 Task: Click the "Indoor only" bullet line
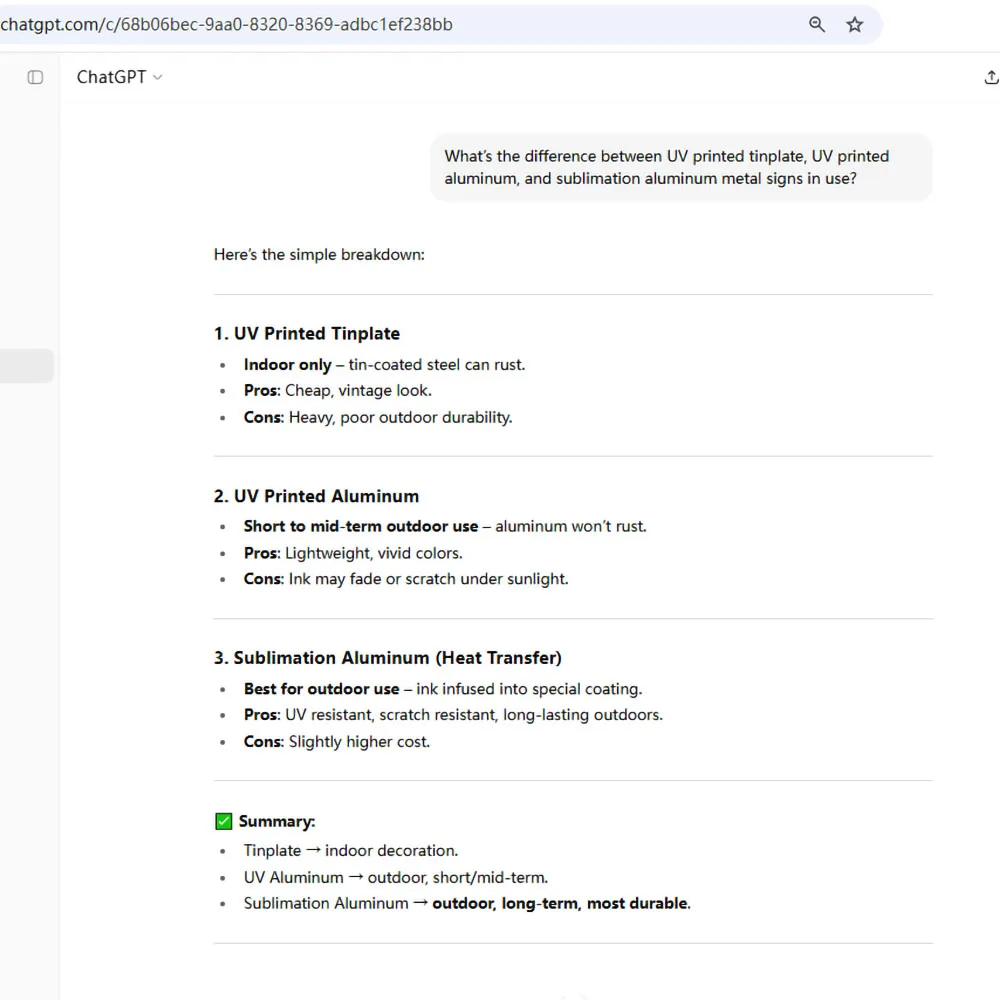click(384, 365)
